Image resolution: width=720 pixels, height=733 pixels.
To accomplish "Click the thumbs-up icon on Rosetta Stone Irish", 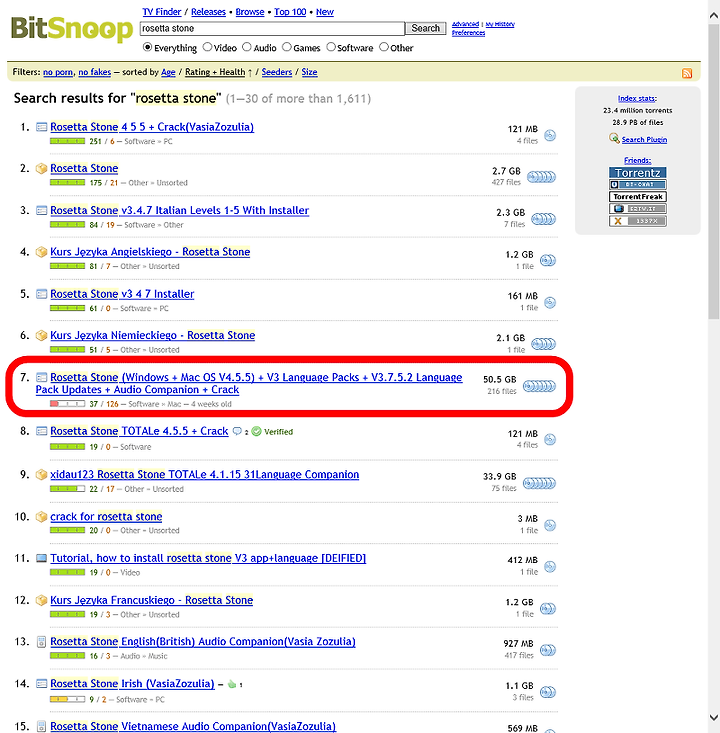I will [x=232, y=684].
